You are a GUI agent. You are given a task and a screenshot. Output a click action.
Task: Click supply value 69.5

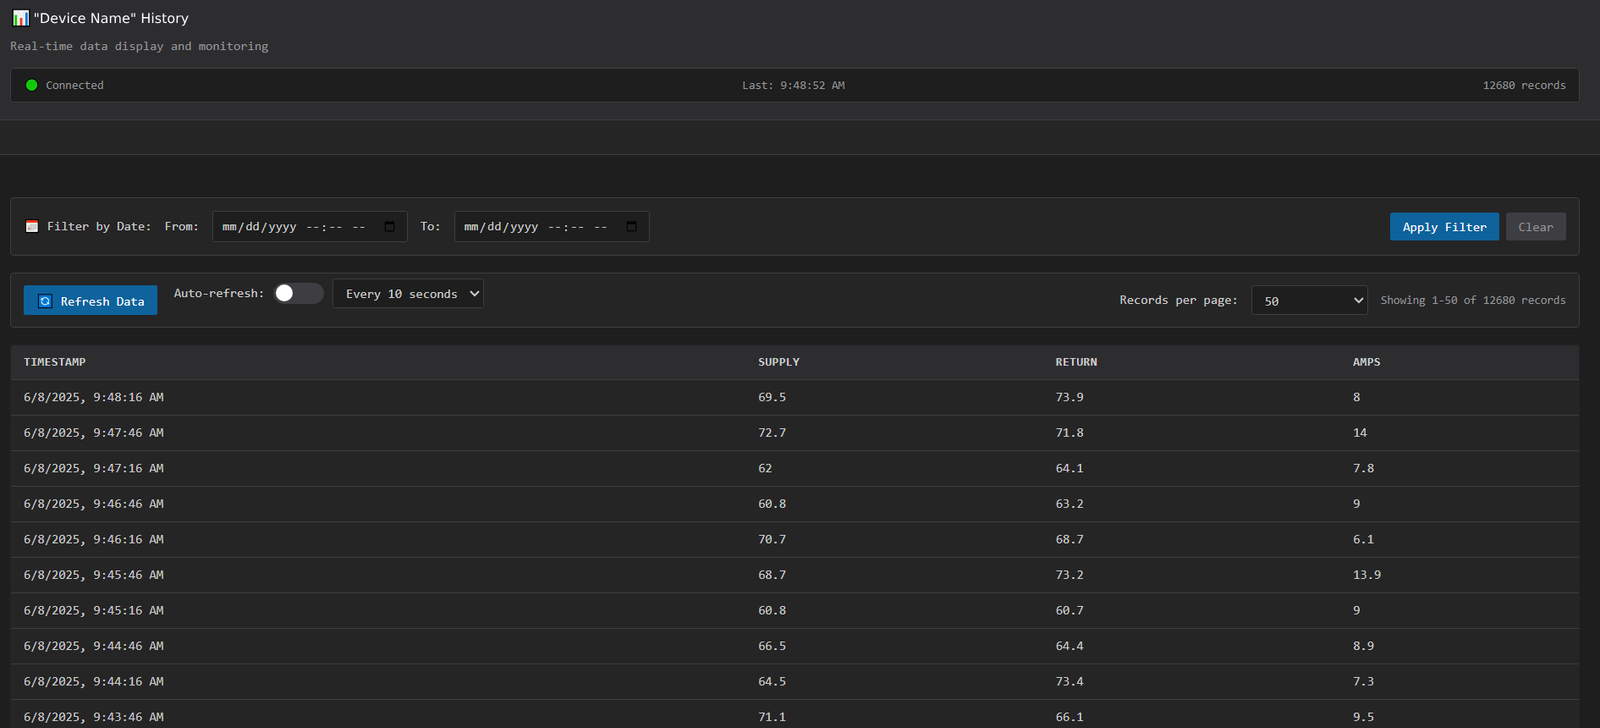click(772, 397)
